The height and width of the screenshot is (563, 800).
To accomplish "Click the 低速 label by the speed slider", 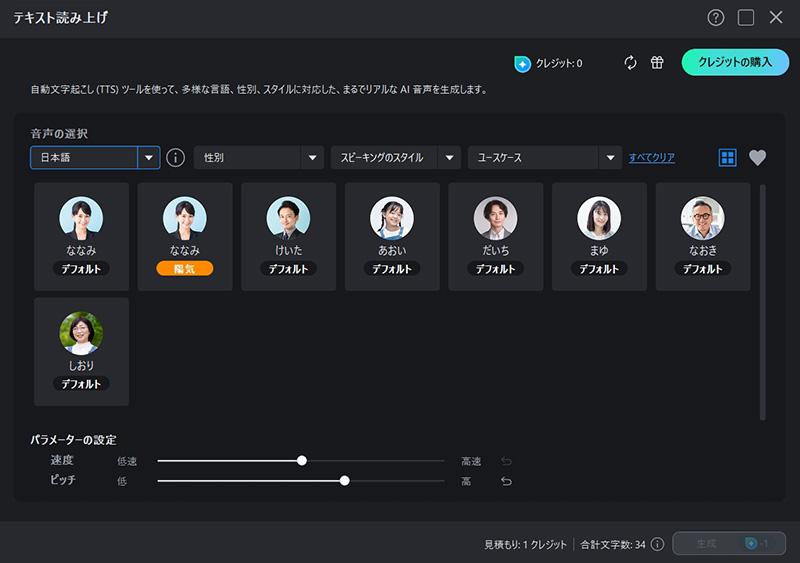I will [x=127, y=461].
